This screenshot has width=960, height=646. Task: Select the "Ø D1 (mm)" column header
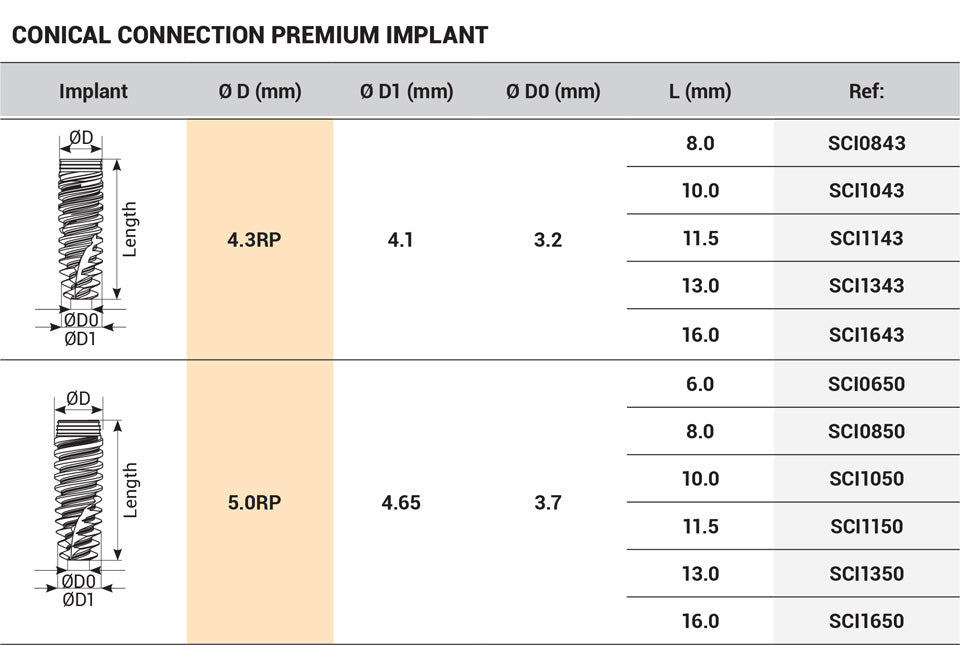click(406, 92)
